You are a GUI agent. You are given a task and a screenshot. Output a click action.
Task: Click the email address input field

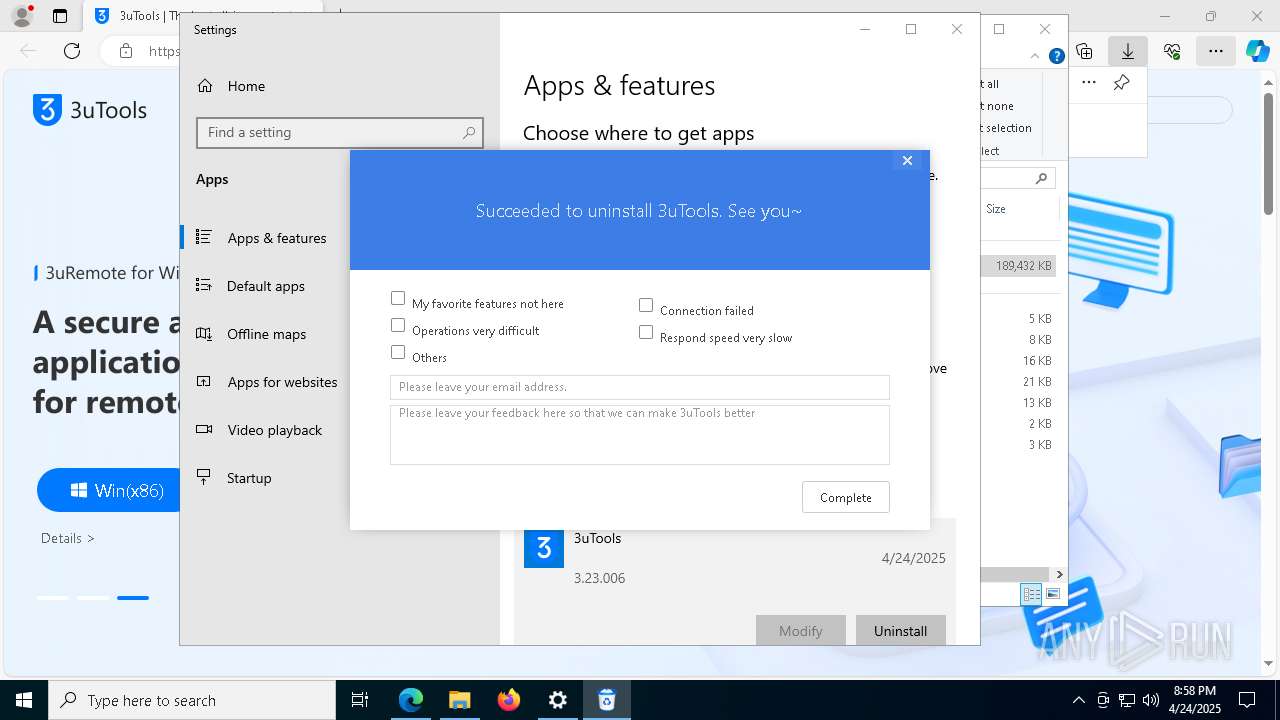[x=640, y=387]
